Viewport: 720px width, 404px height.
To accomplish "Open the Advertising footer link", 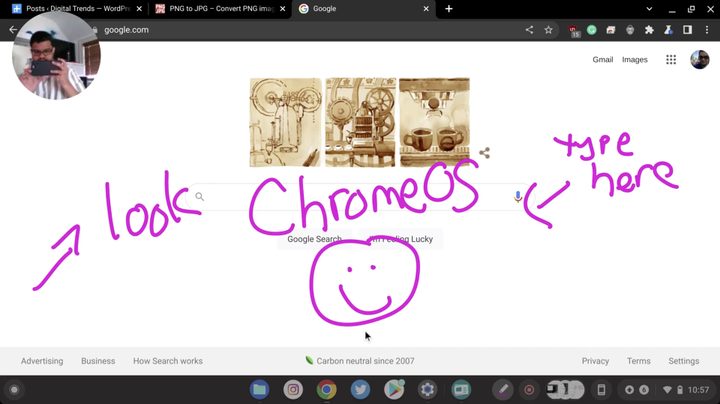I will [x=42, y=361].
